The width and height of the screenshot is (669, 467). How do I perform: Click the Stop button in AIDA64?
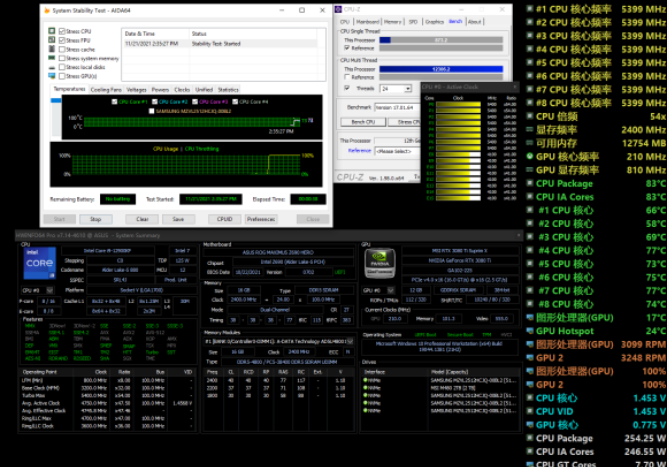pyautogui.click(x=96, y=219)
